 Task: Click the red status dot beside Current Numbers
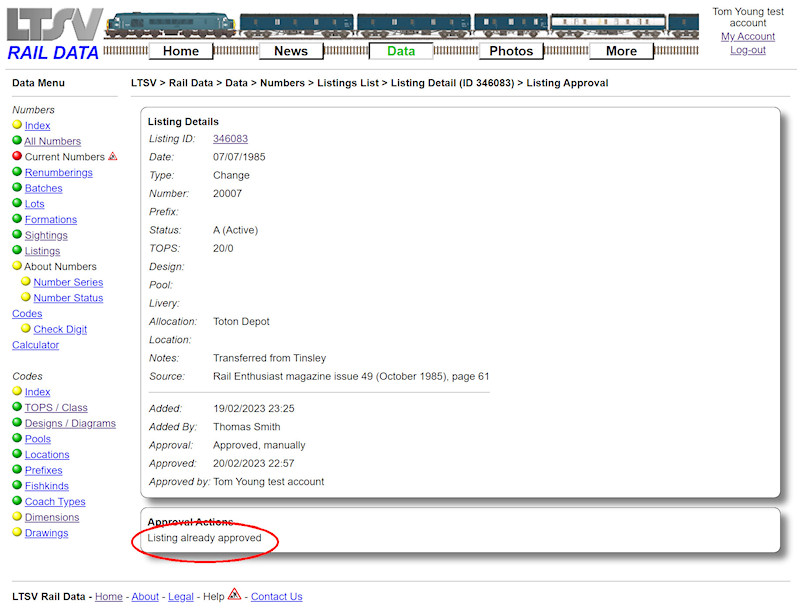(x=18, y=157)
